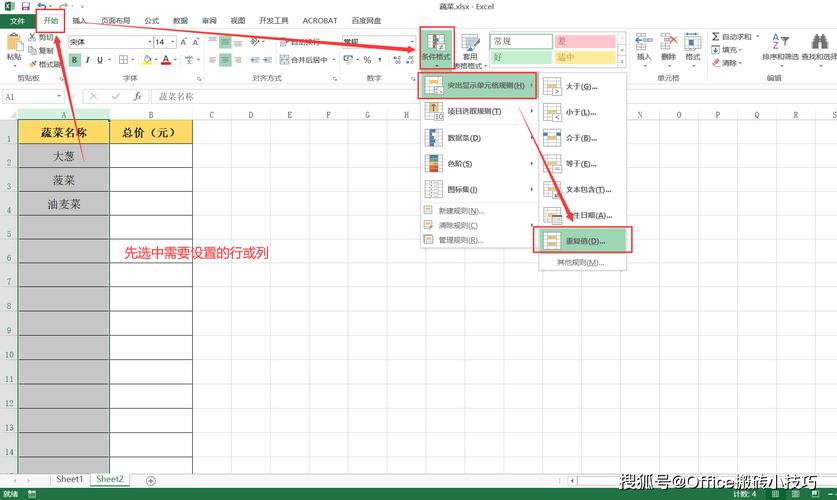Click Sort and Filter (排序和筛选) icon
Viewport: 837px width, 500px height.
coord(780,42)
